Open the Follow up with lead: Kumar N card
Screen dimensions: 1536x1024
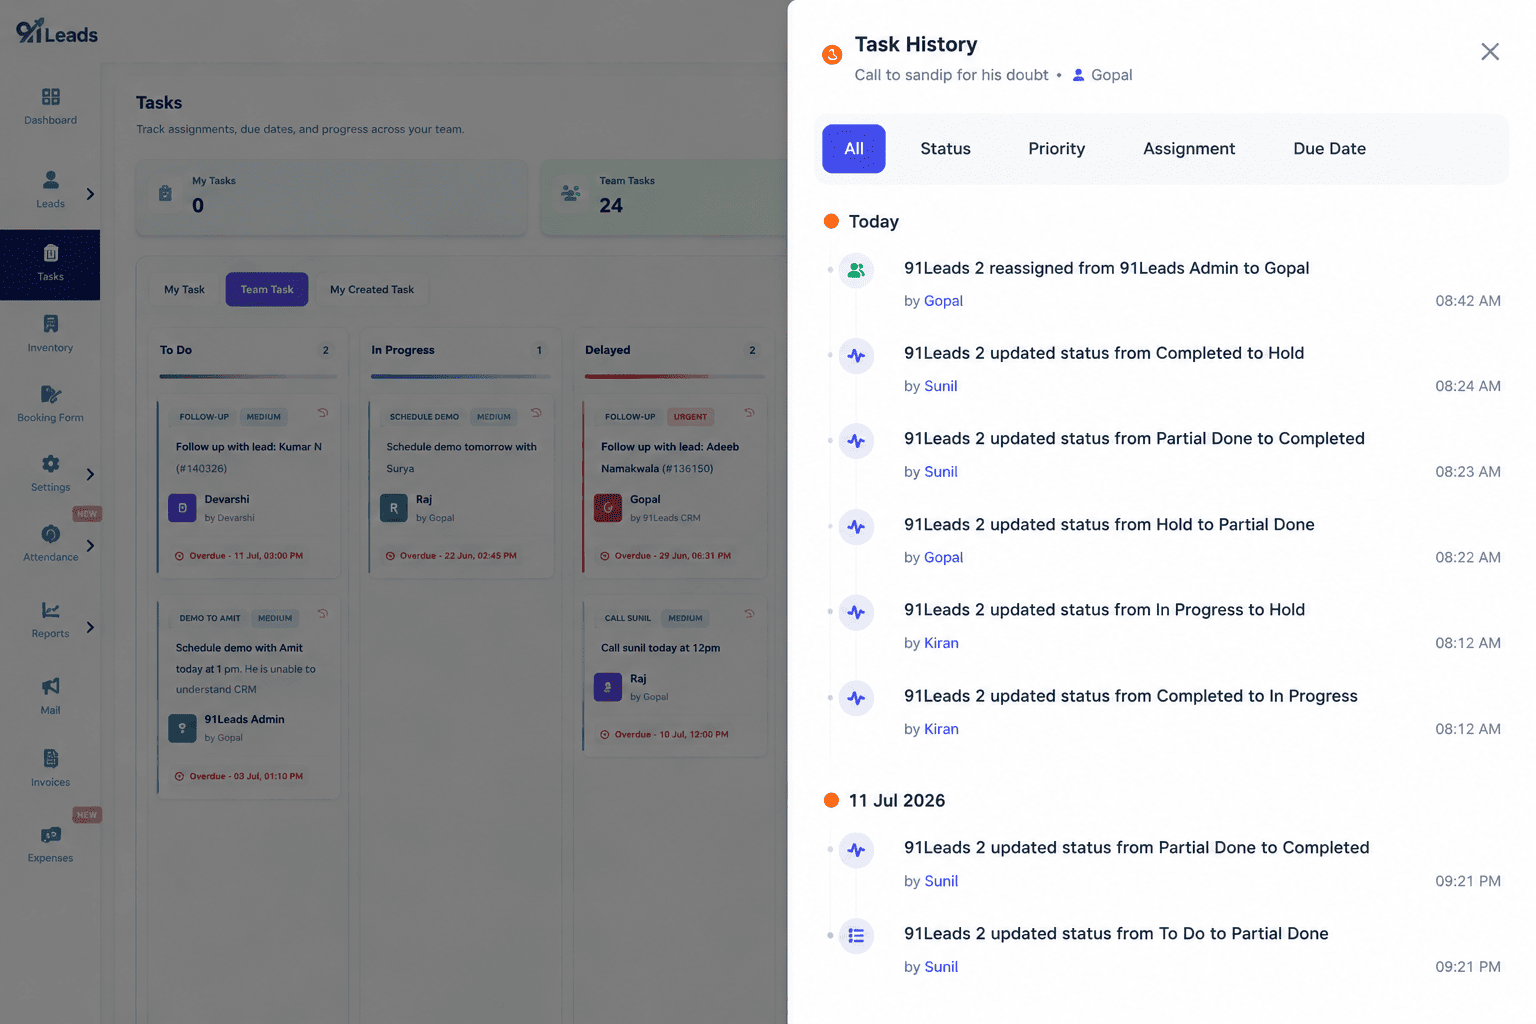pyautogui.click(x=249, y=489)
